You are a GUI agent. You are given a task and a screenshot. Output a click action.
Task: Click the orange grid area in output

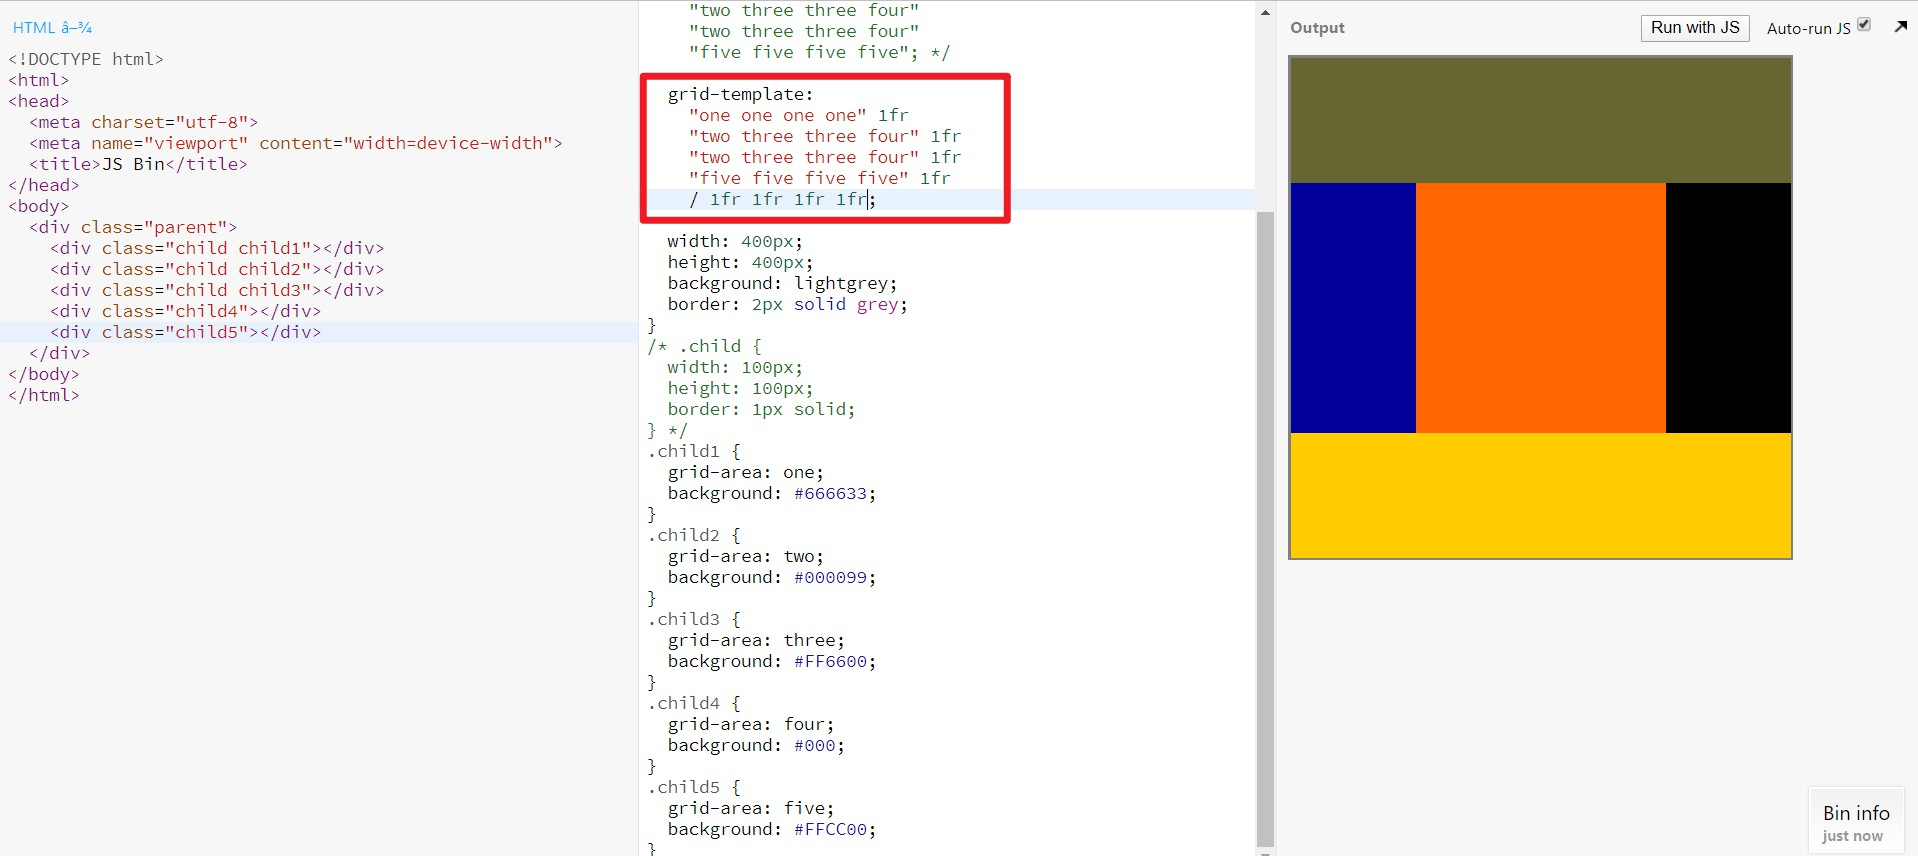(x=1541, y=308)
